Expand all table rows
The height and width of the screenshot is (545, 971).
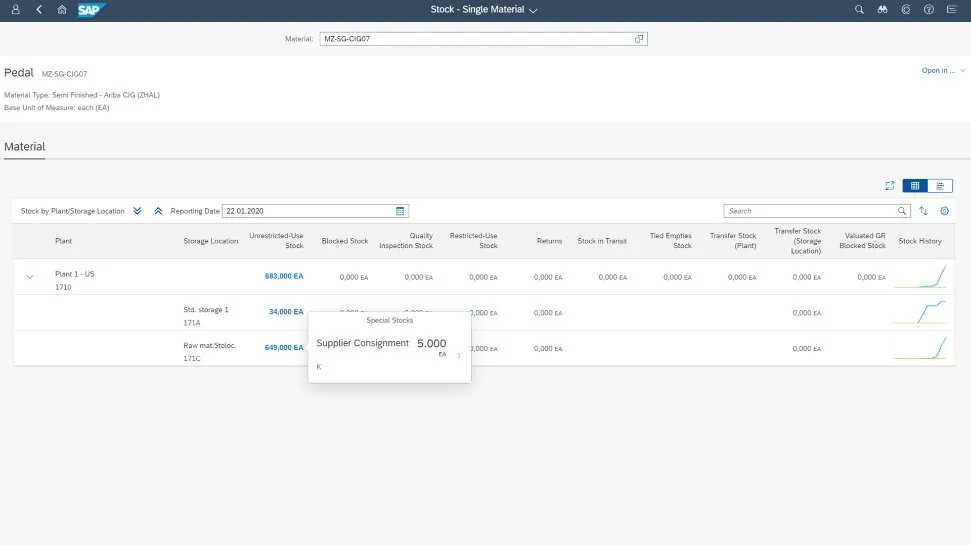coord(138,211)
